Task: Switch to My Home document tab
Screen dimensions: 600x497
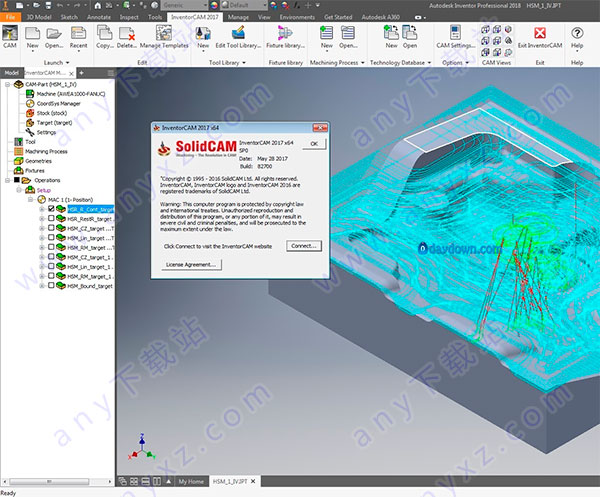Action: click(x=191, y=481)
